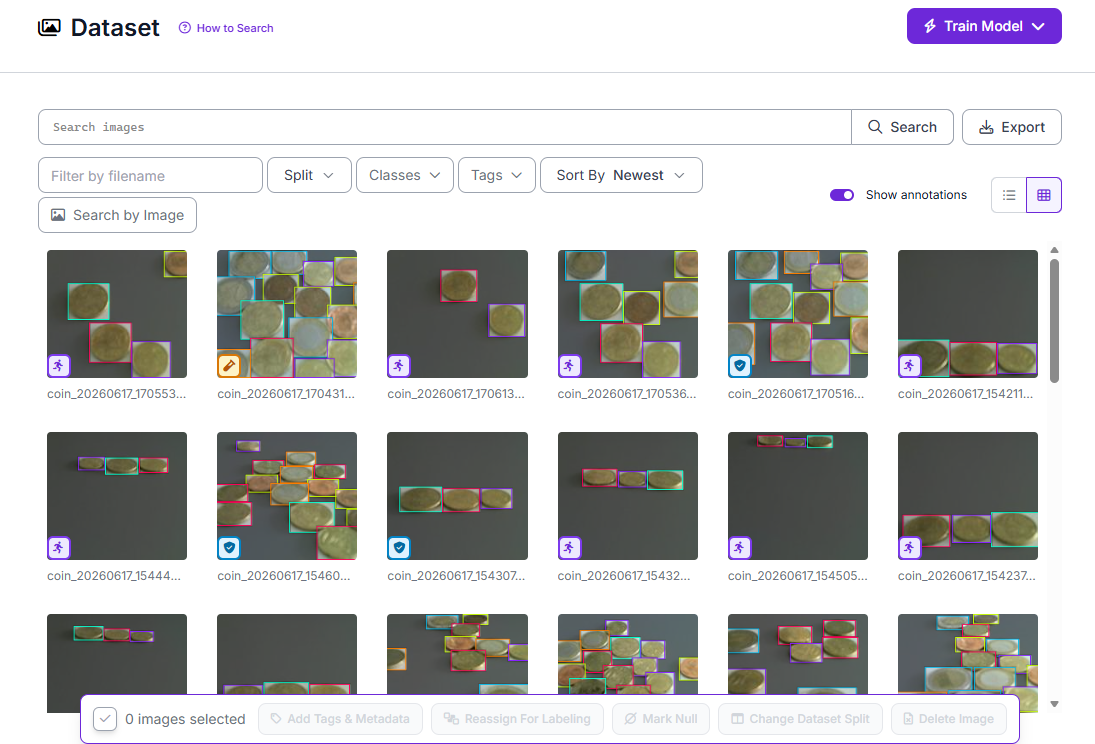Screen dimensions: 1095x744
Task: Click the scrollbar down arrow
Action: coord(1054,704)
